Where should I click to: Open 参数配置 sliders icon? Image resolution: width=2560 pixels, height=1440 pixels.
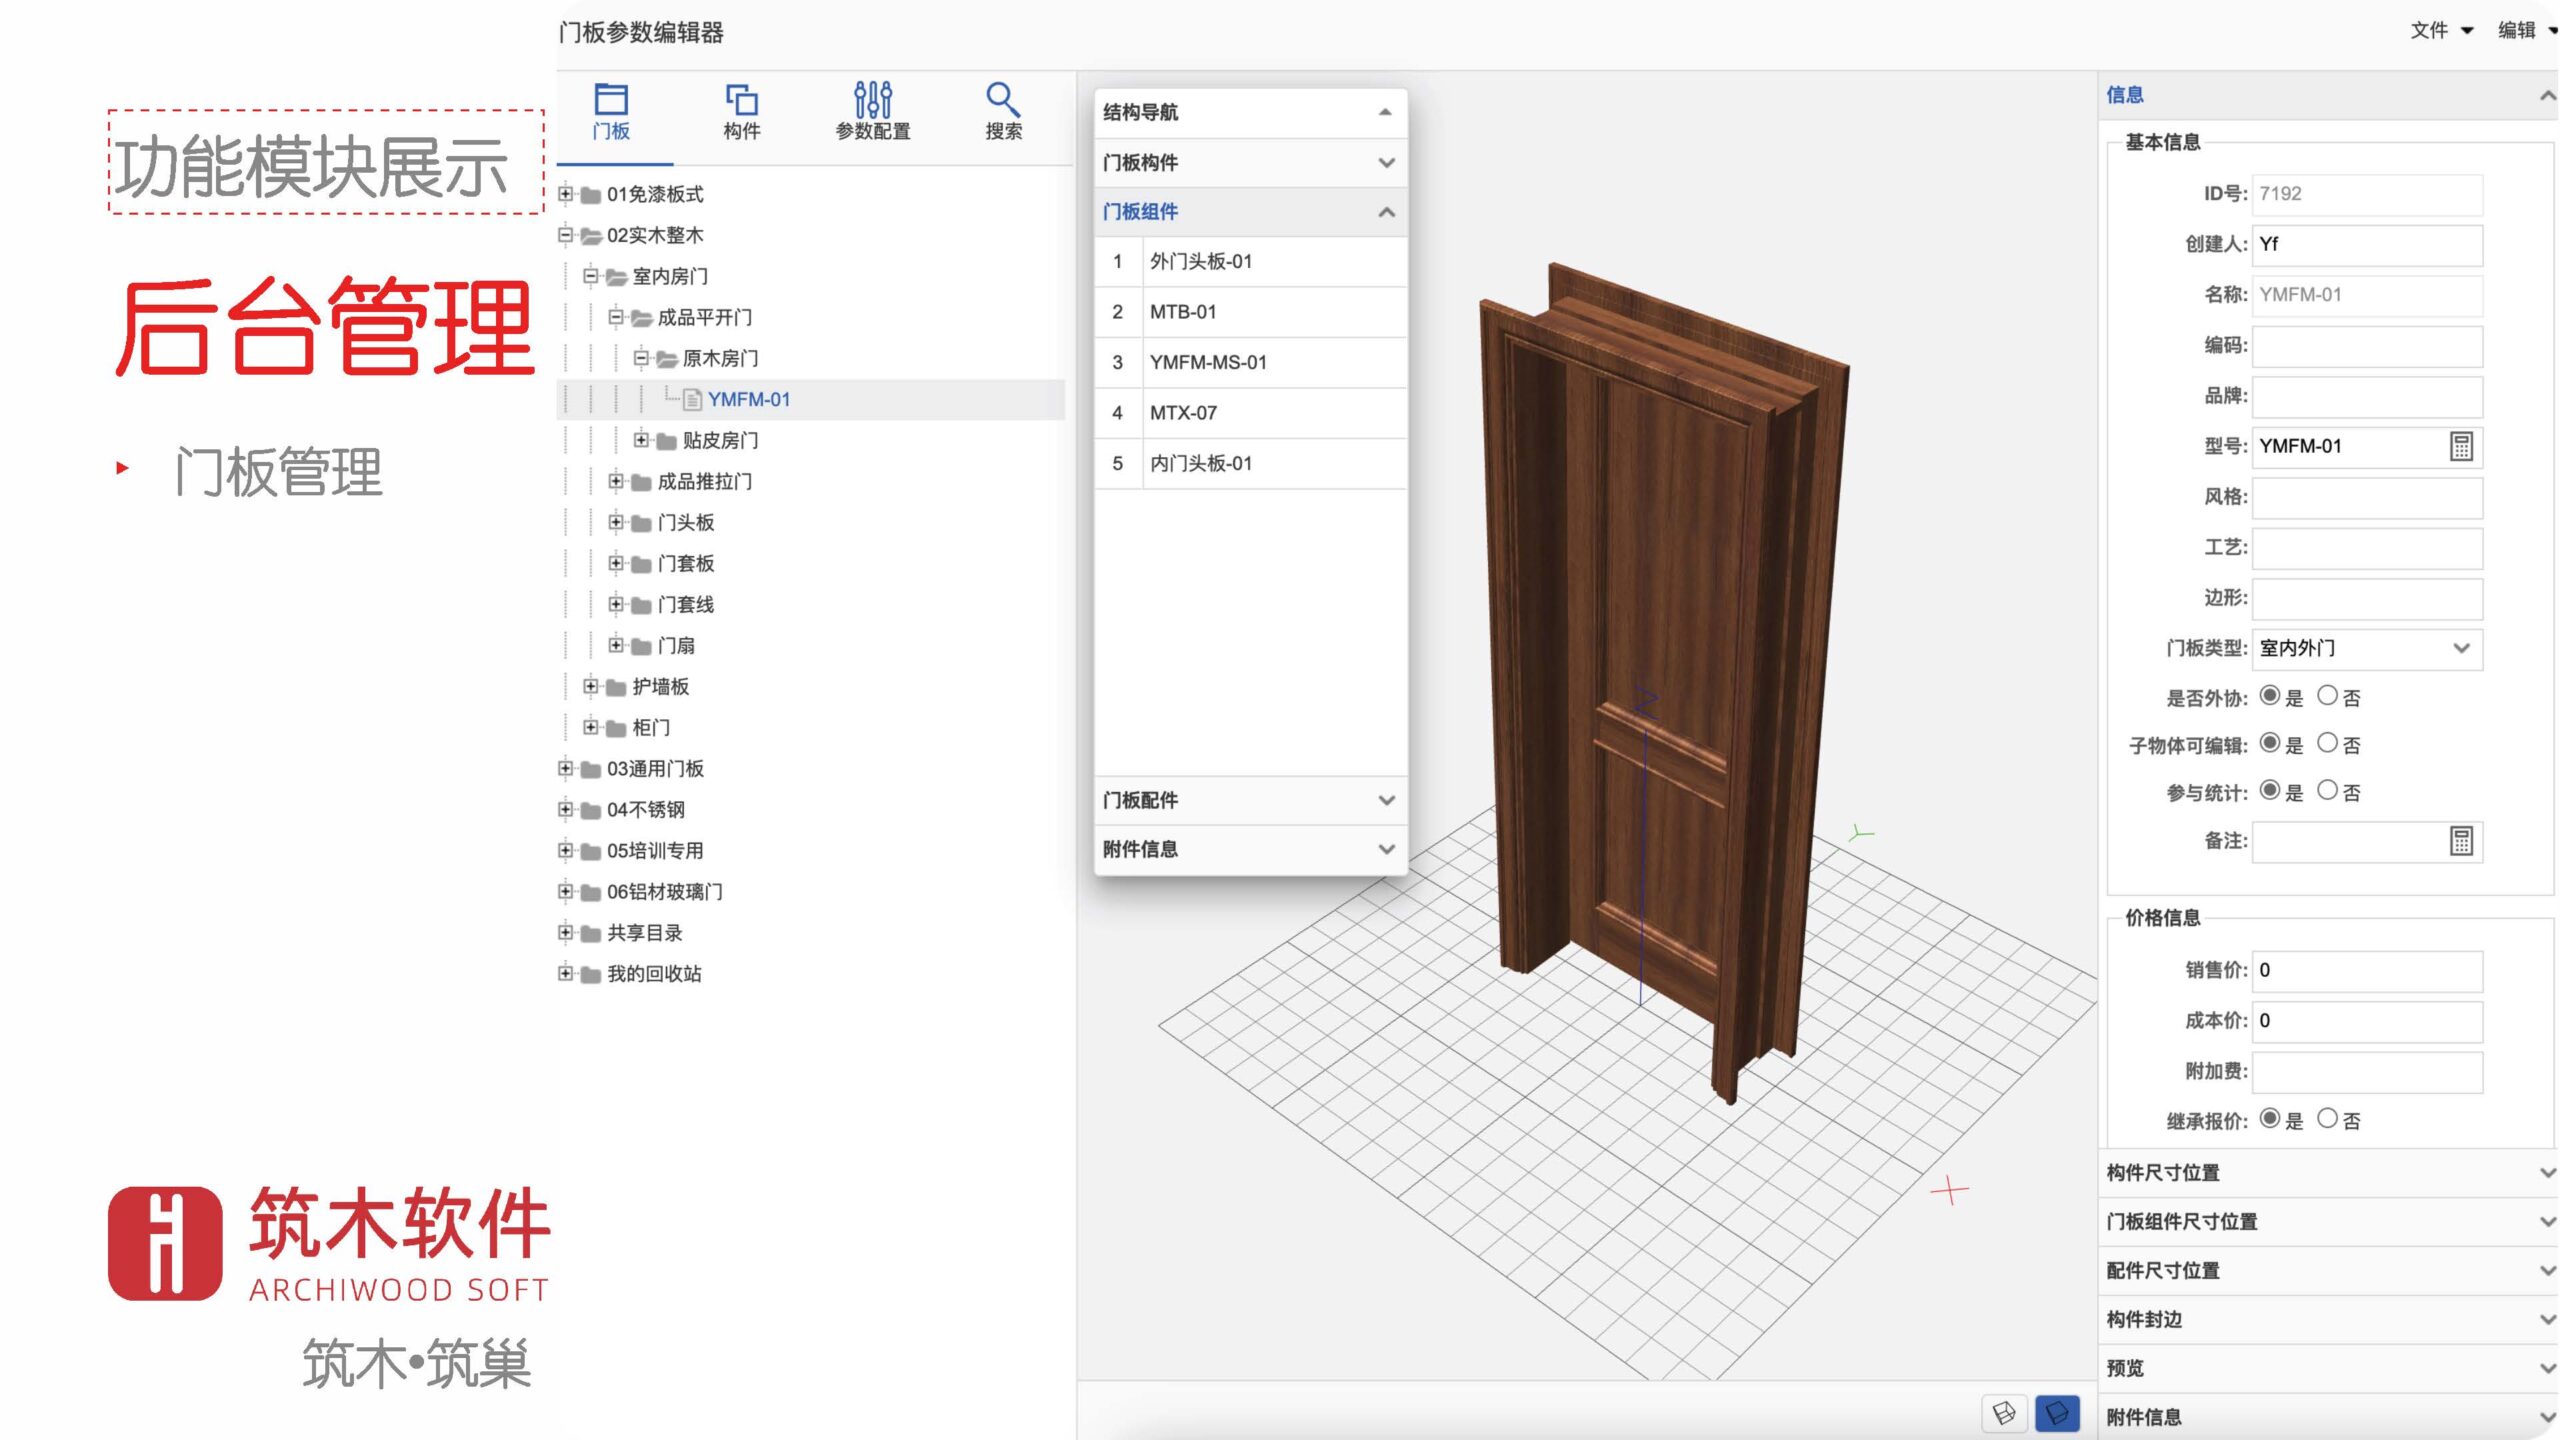point(872,101)
